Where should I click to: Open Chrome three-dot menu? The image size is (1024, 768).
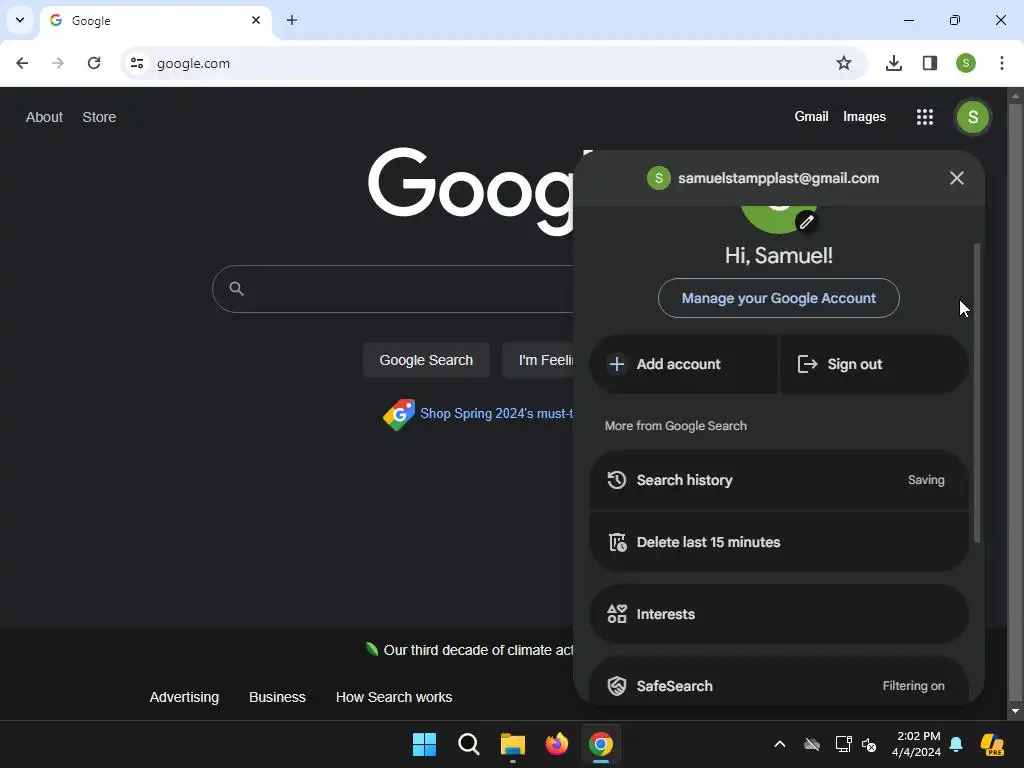[x=1001, y=63]
